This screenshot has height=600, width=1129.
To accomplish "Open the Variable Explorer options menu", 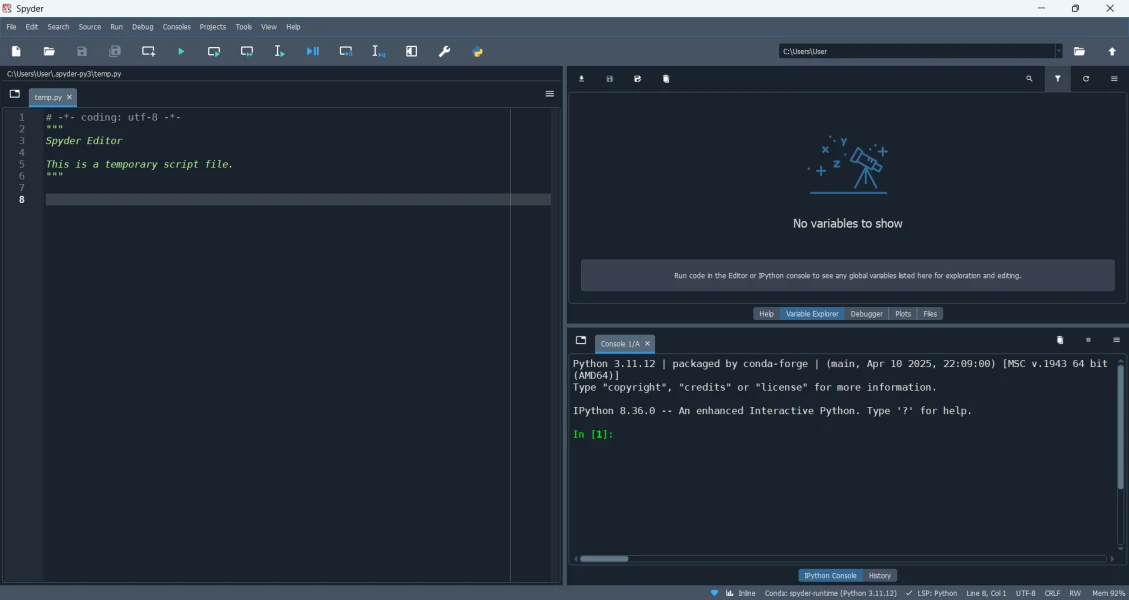I will click(x=1114, y=79).
